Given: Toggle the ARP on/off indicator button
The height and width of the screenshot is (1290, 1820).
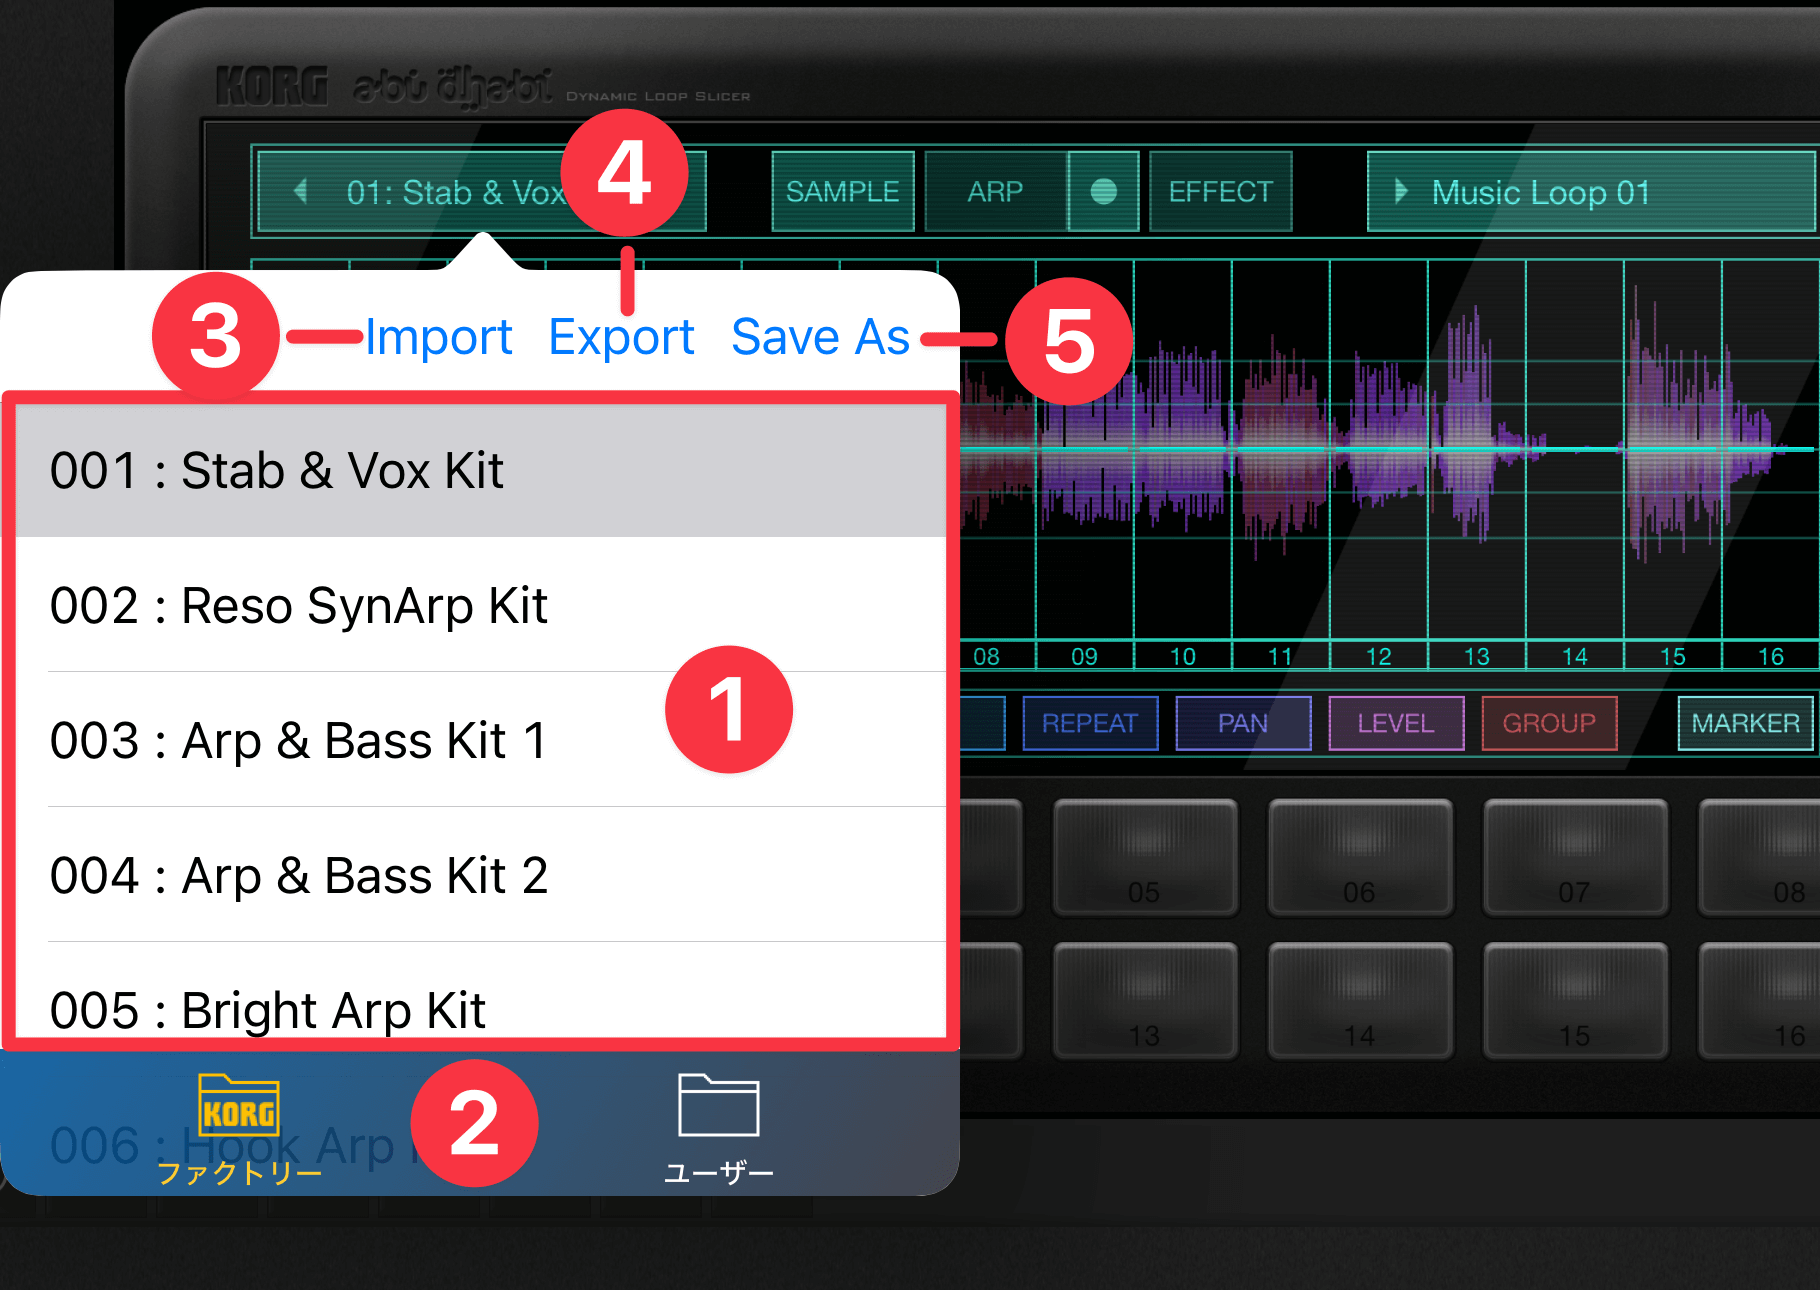Looking at the screenshot, I should point(1103,191).
